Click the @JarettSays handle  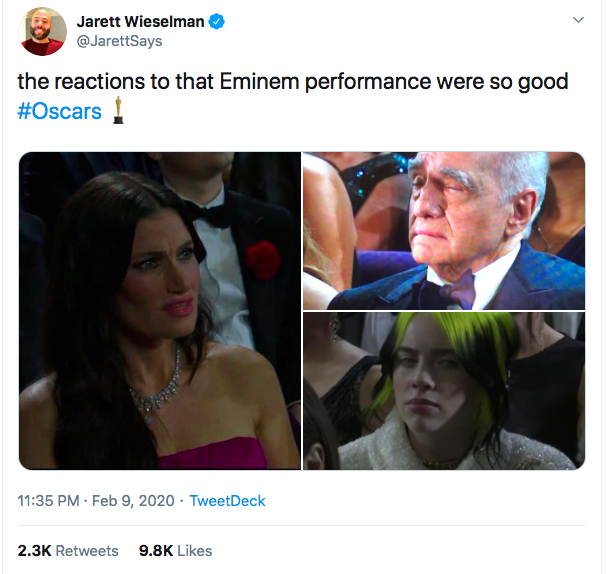click(x=119, y=41)
